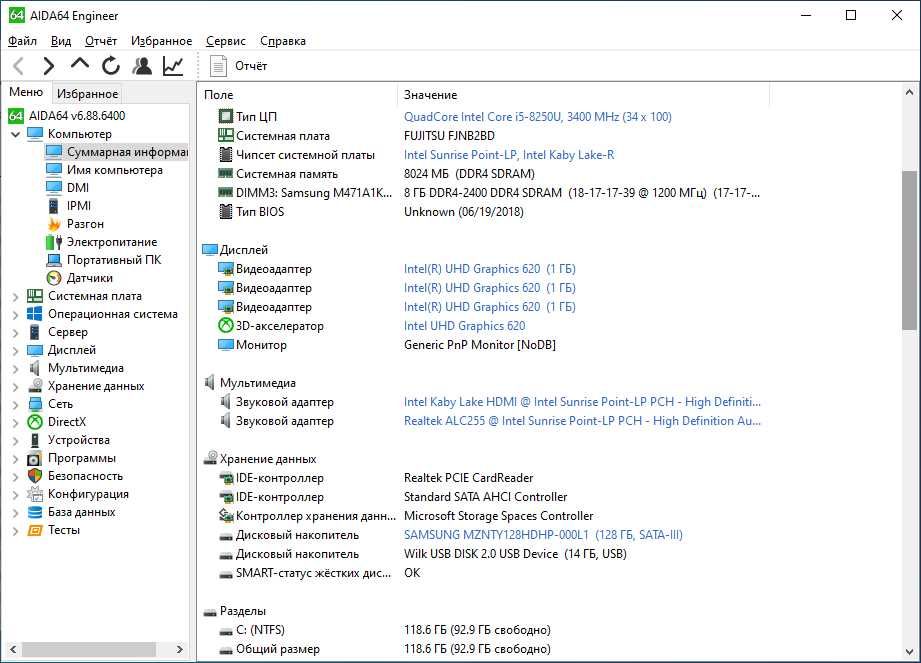This screenshot has height=663, width=921.
Task: Switch to the Меню sidebar tab
Action: (x=26, y=92)
